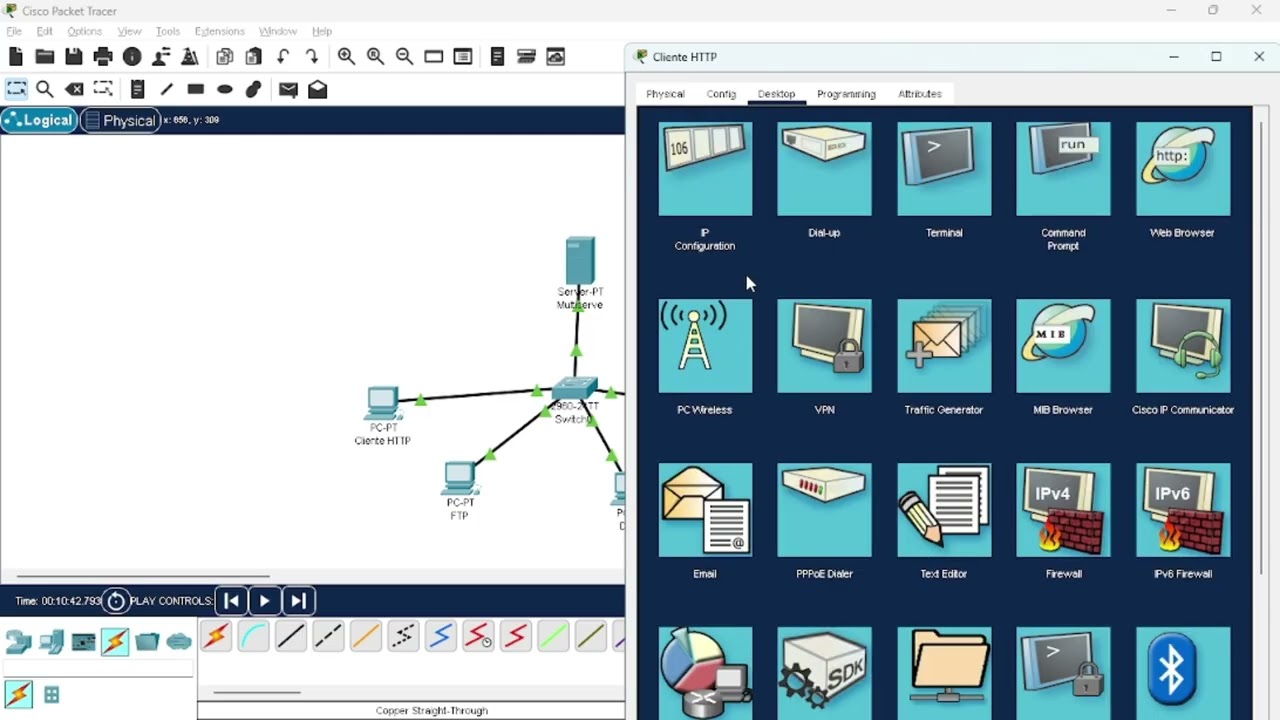Choose the End Devices category

click(51, 641)
